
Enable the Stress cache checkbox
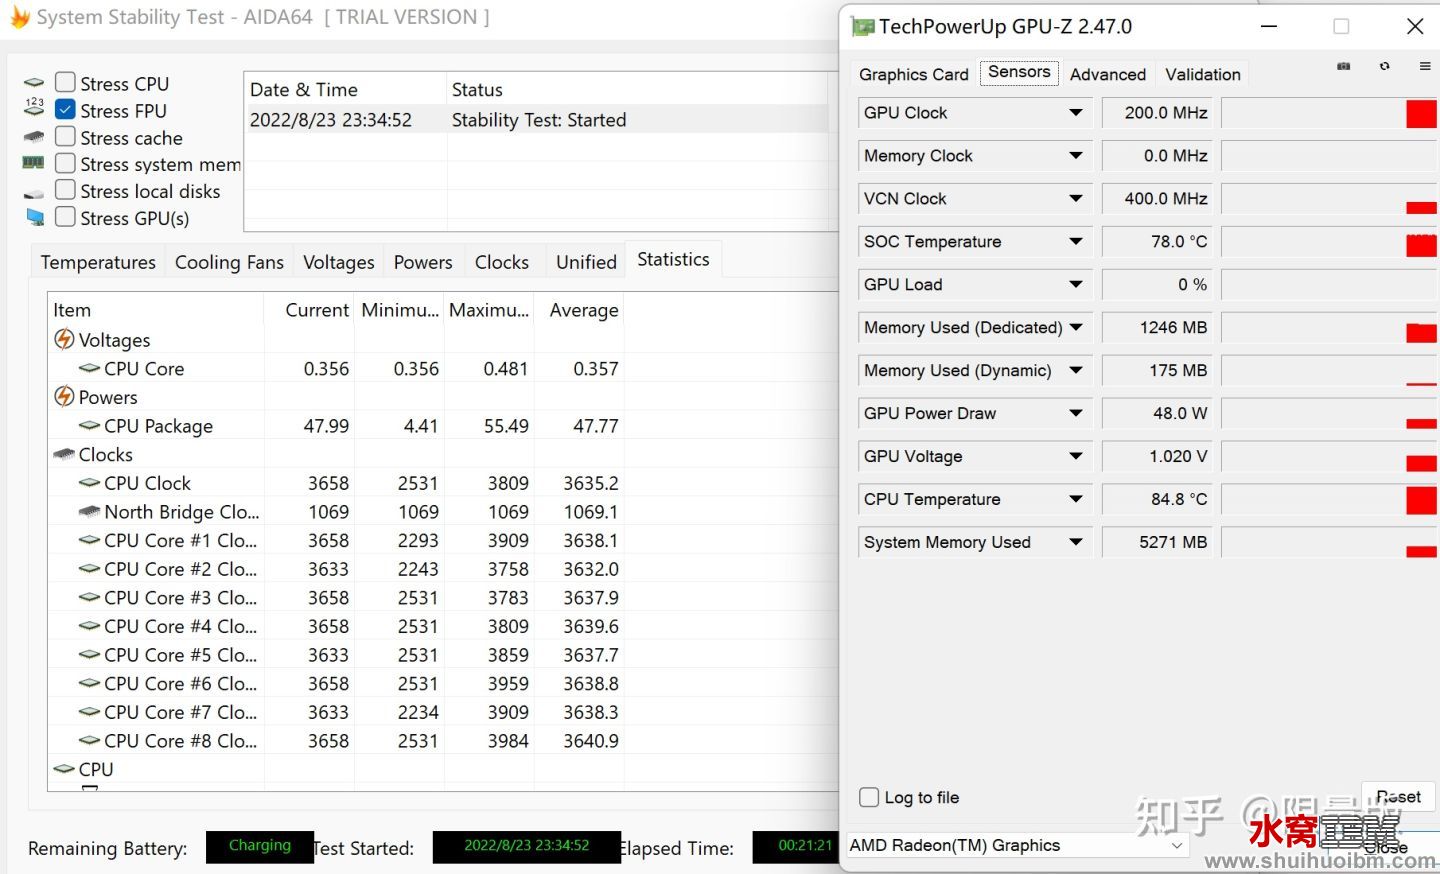(x=65, y=136)
